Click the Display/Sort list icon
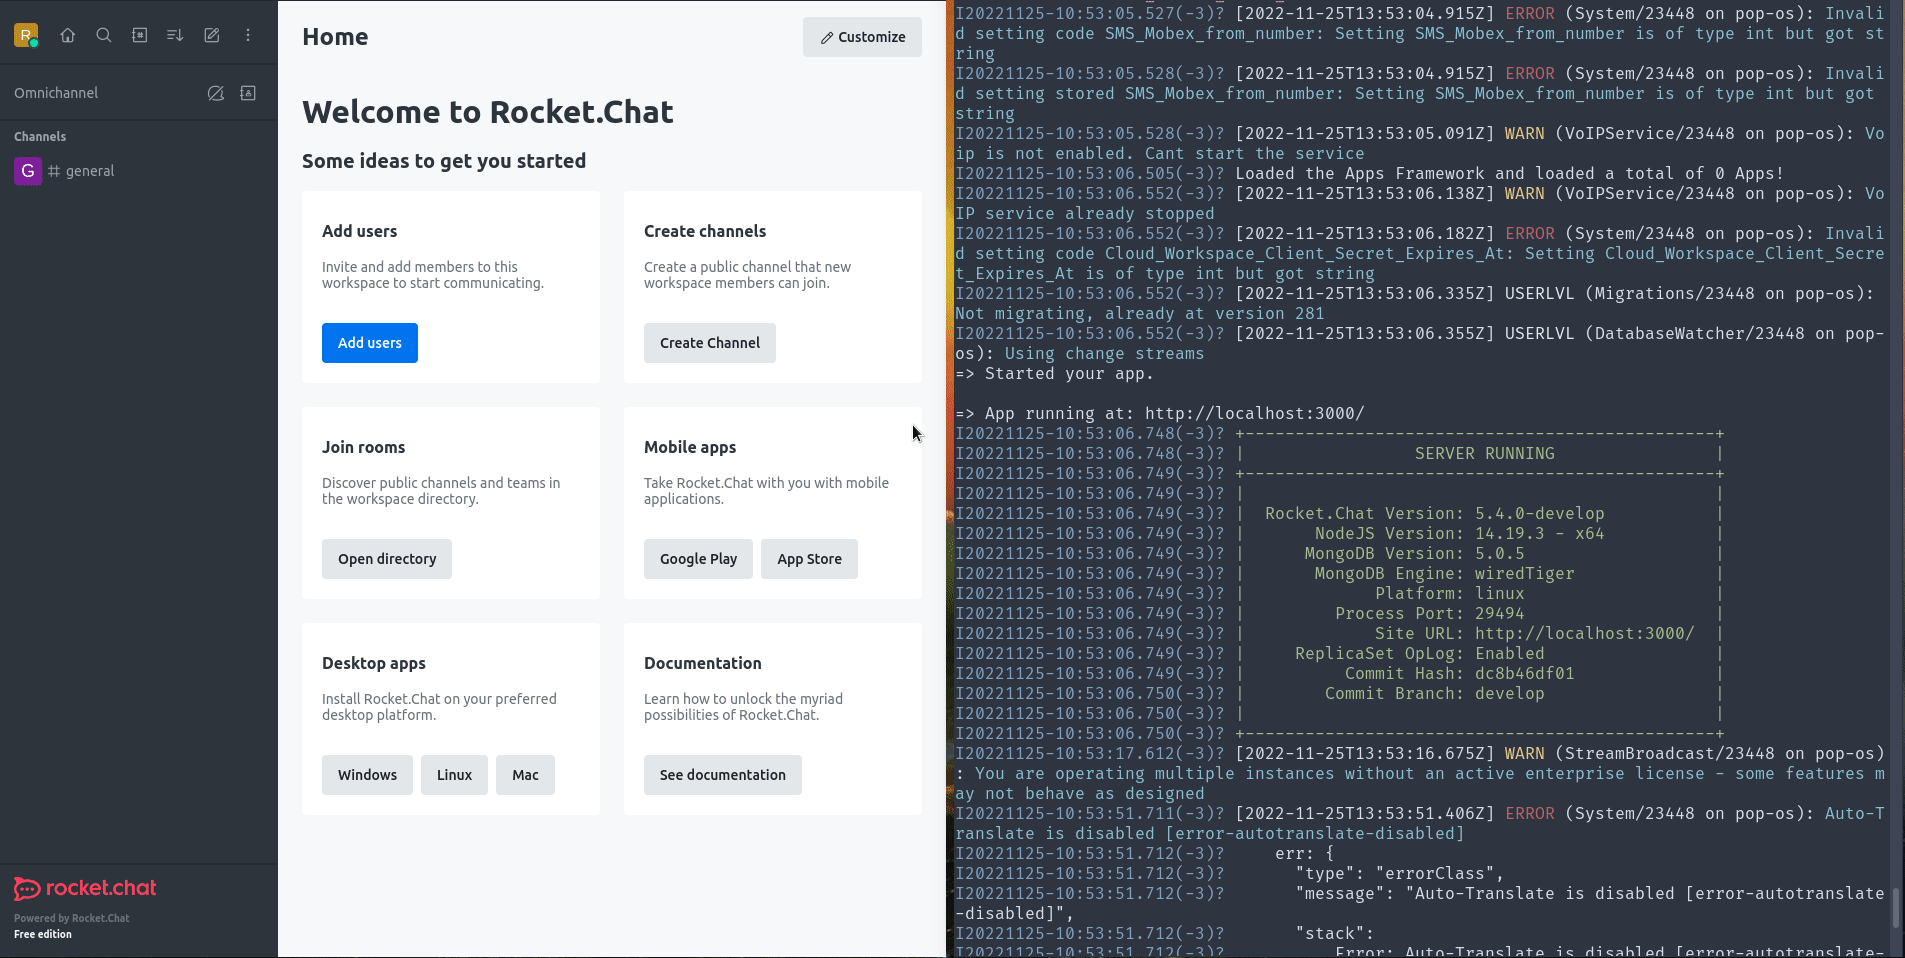 pos(175,35)
